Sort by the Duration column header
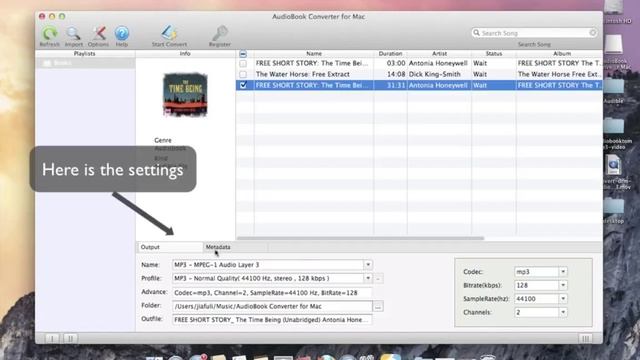The height and width of the screenshot is (360, 640). [x=390, y=53]
